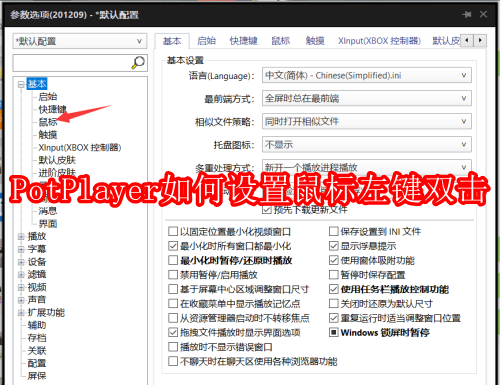Enable 以固定位置最小化视频窗口 checkbox
Viewport: 500px width, 385px height.
173,231
